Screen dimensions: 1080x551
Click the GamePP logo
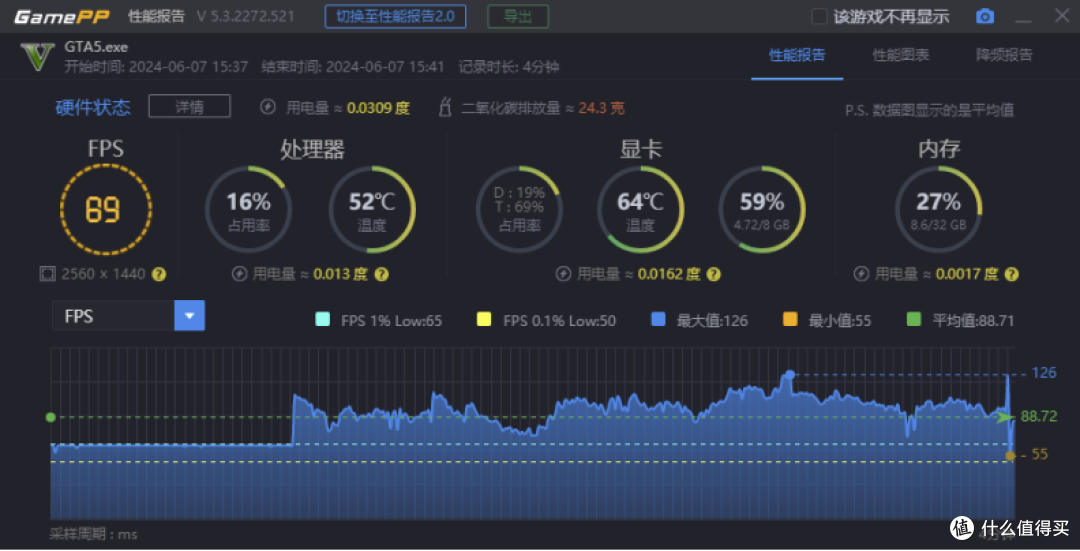pyautogui.click(x=61, y=17)
